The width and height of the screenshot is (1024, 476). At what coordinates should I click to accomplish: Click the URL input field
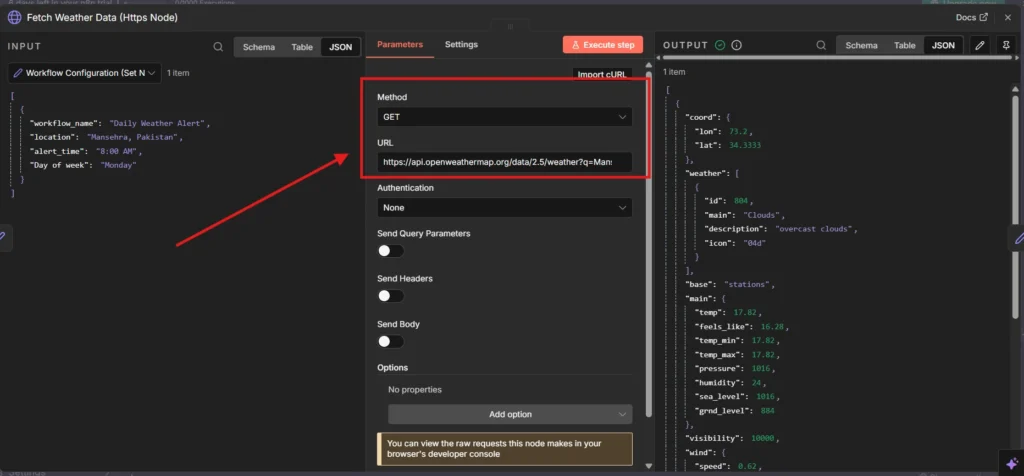click(x=504, y=162)
